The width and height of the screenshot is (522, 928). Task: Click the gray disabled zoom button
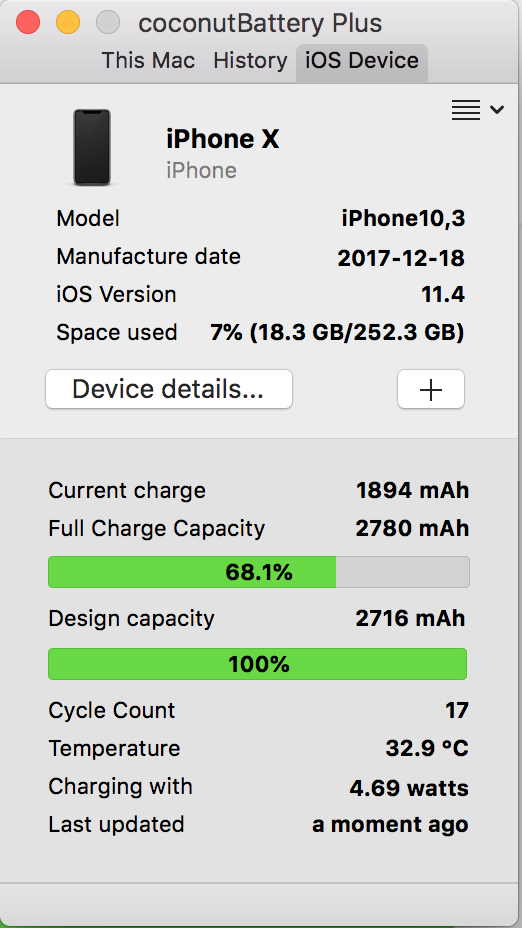pyautogui.click(x=108, y=22)
